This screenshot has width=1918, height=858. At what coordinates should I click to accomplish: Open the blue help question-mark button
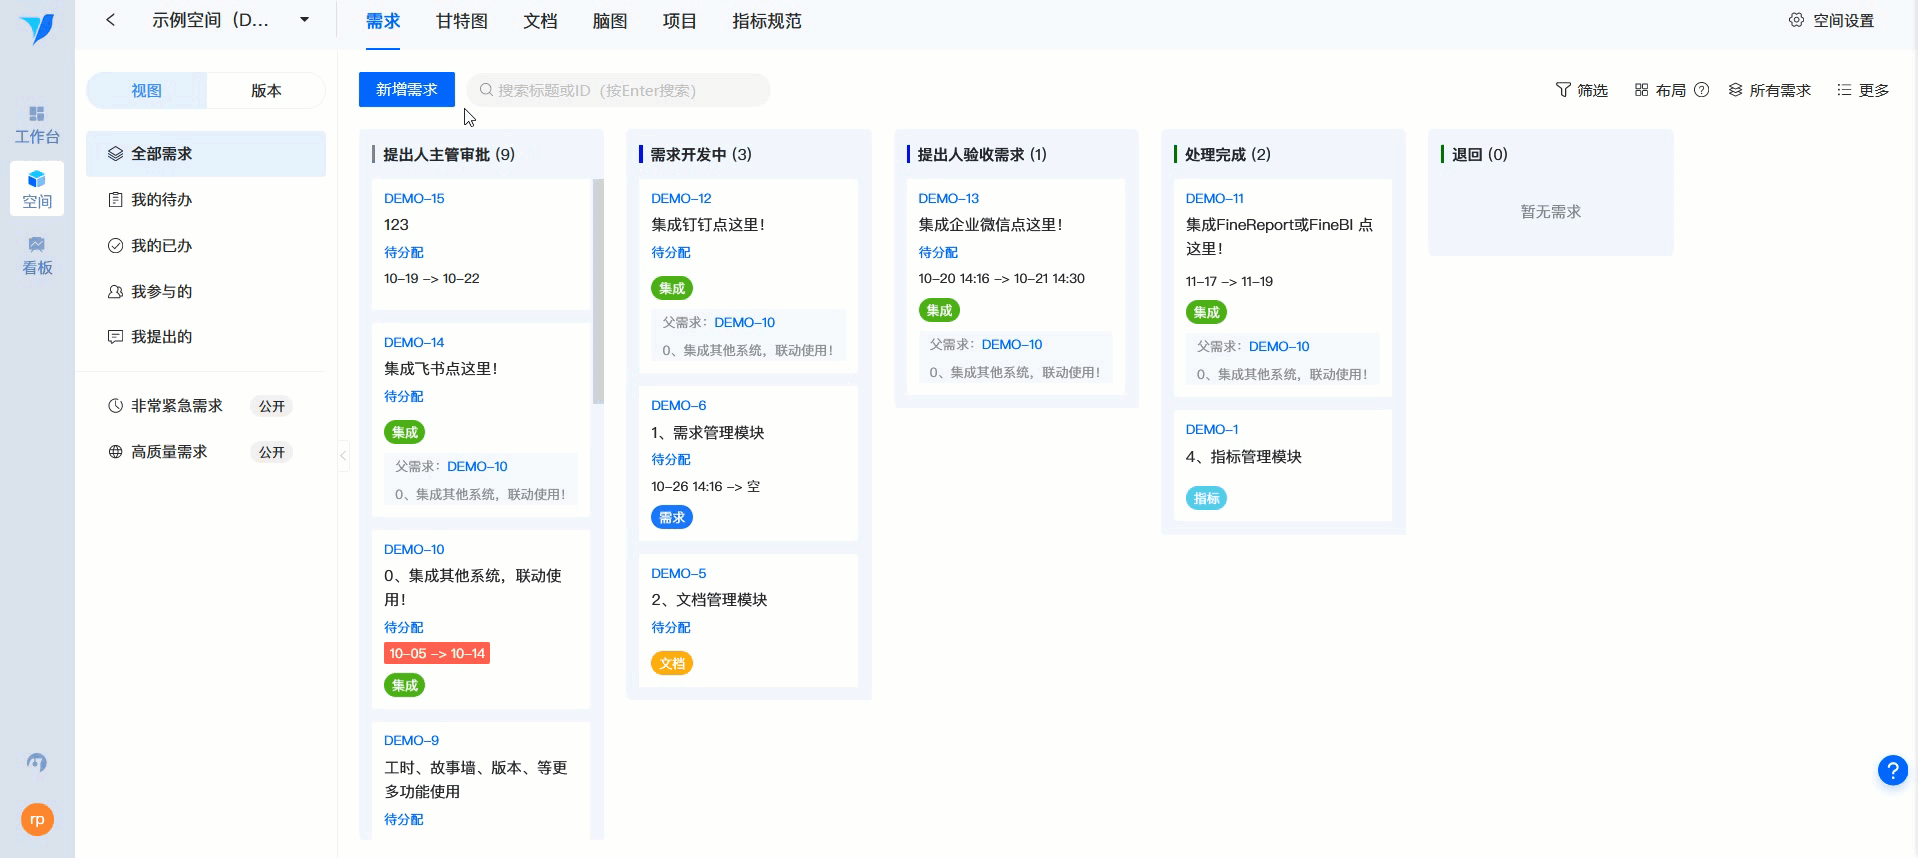click(x=1892, y=770)
